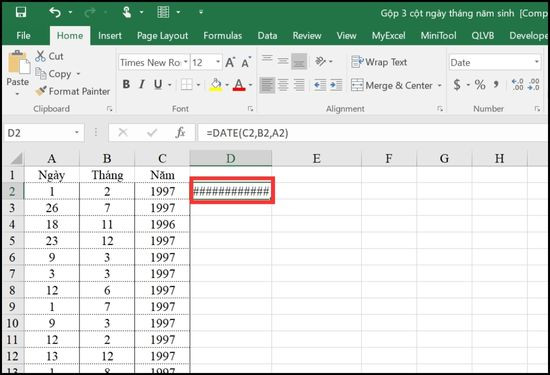Decrease the cell indent

tap(320, 85)
